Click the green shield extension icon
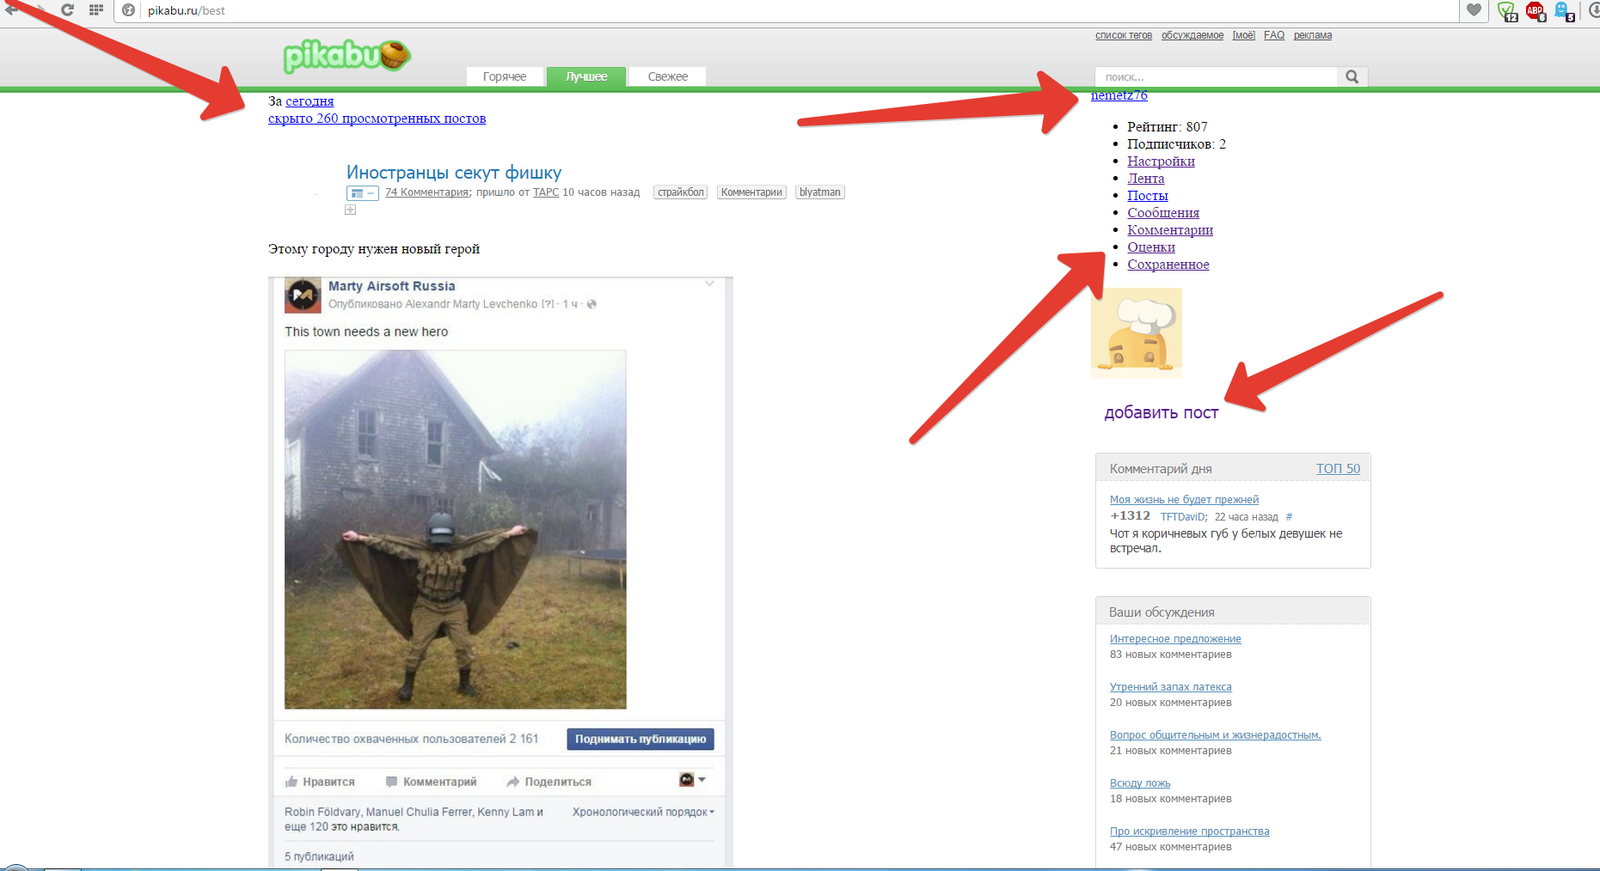The width and height of the screenshot is (1600, 871). (1506, 11)
